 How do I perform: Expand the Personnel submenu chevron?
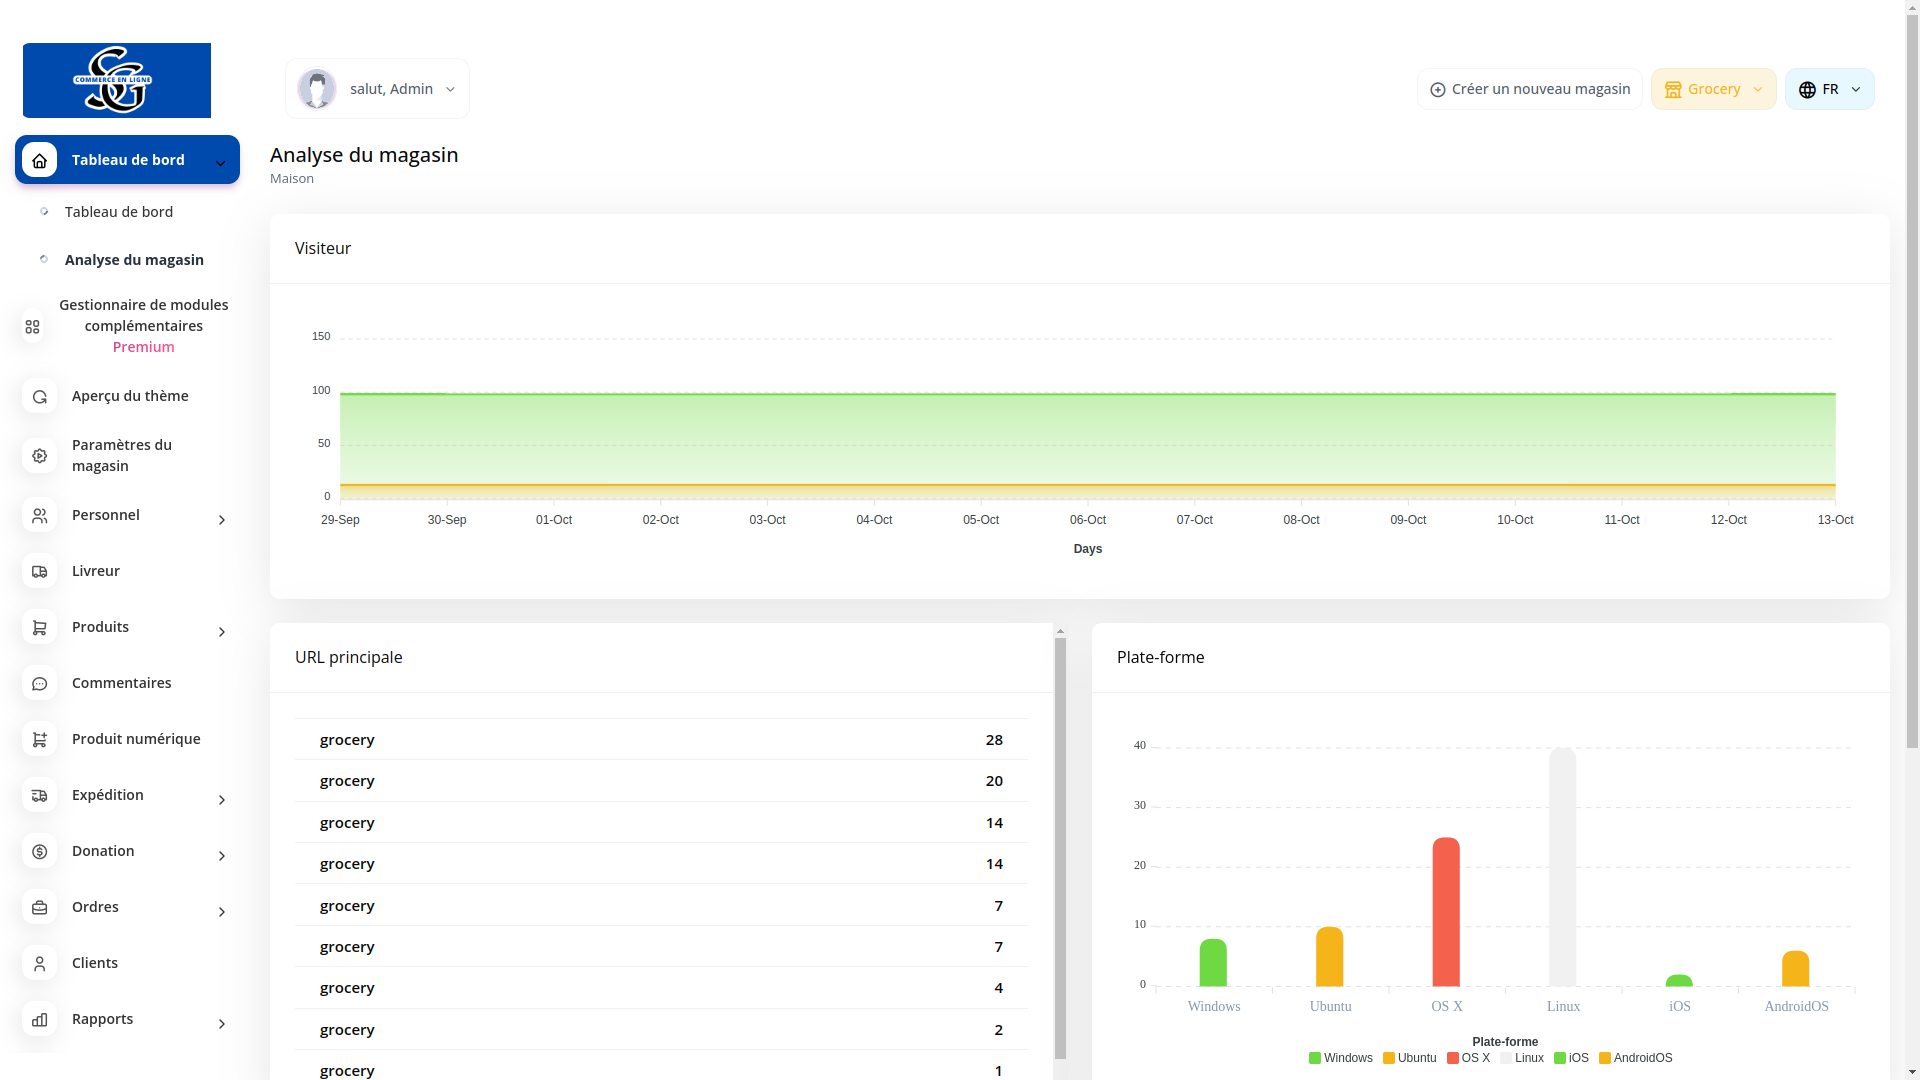click(222, 519)
